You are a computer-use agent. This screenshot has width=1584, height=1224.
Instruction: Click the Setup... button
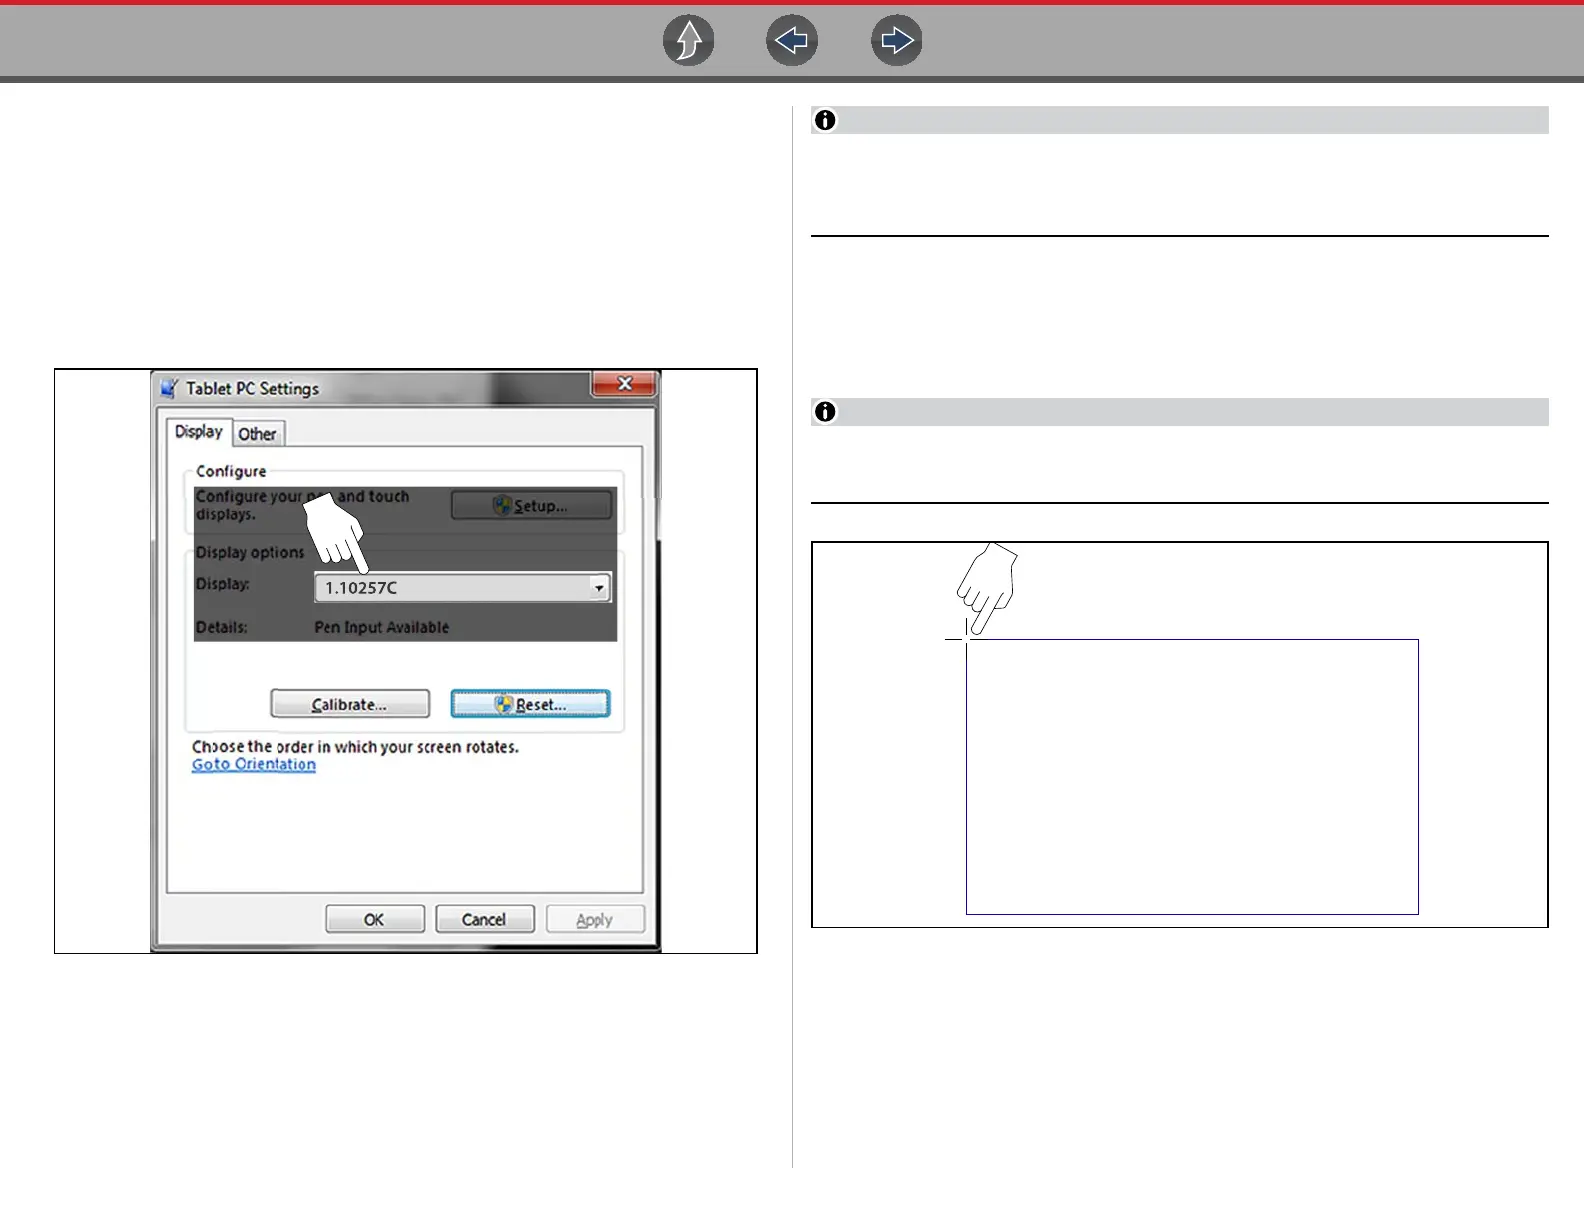pyautogui.click(x=531, y=506)
